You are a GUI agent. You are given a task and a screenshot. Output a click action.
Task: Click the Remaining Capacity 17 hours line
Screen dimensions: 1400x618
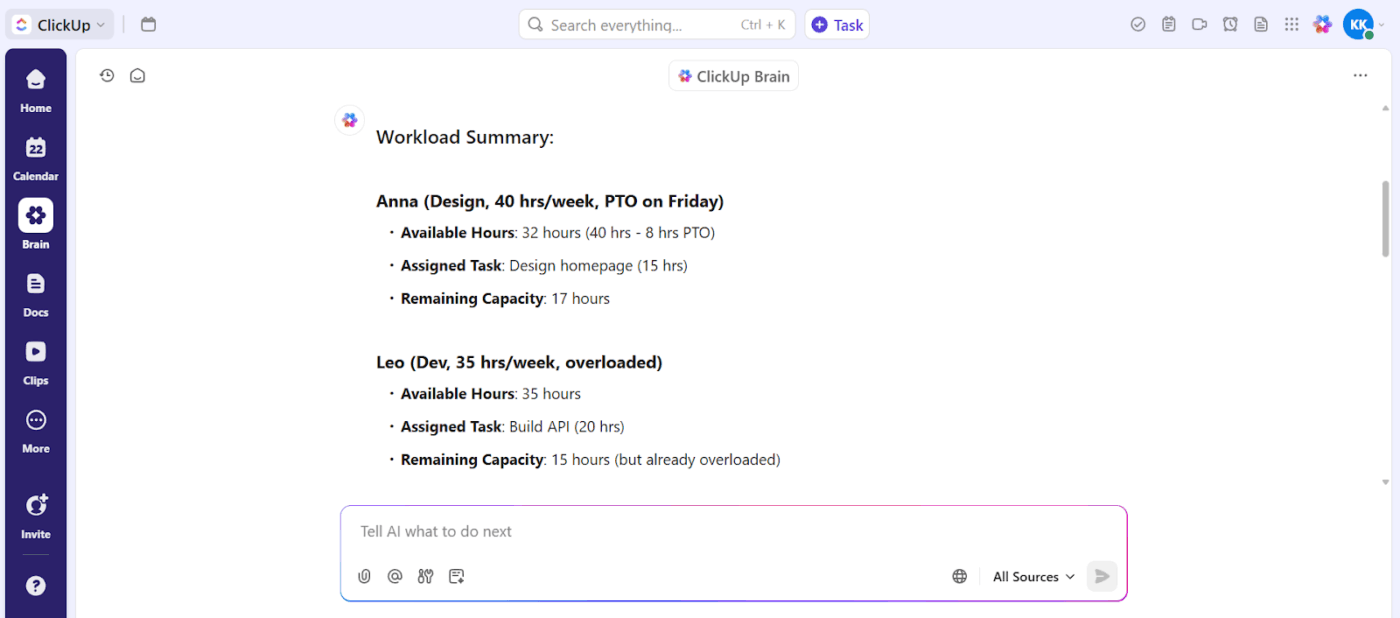505,298
